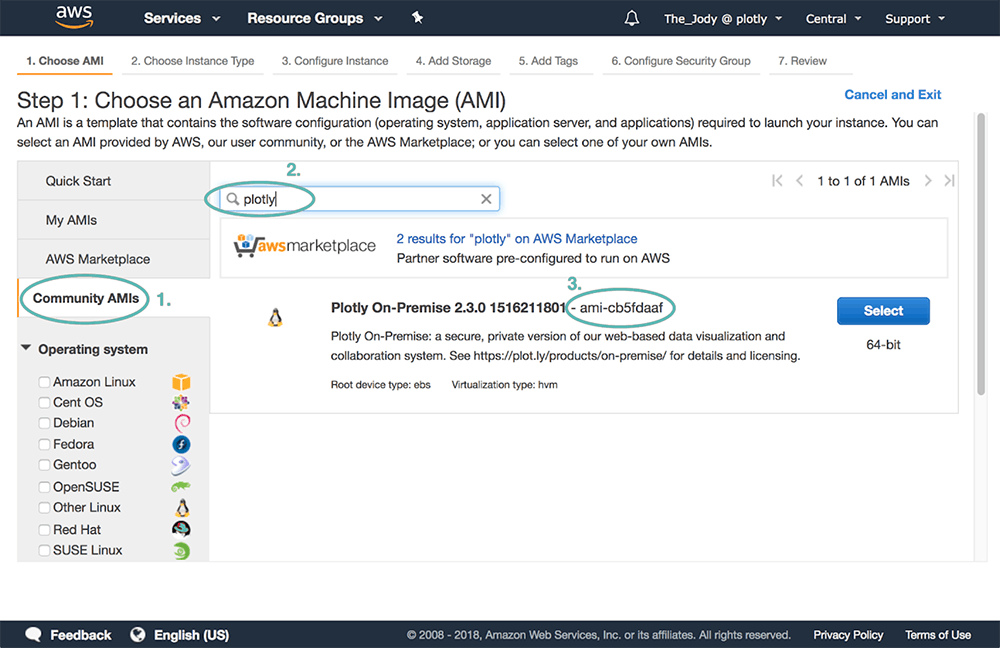
Task: Check the Gentoo filter
Action: click(44, 464)
